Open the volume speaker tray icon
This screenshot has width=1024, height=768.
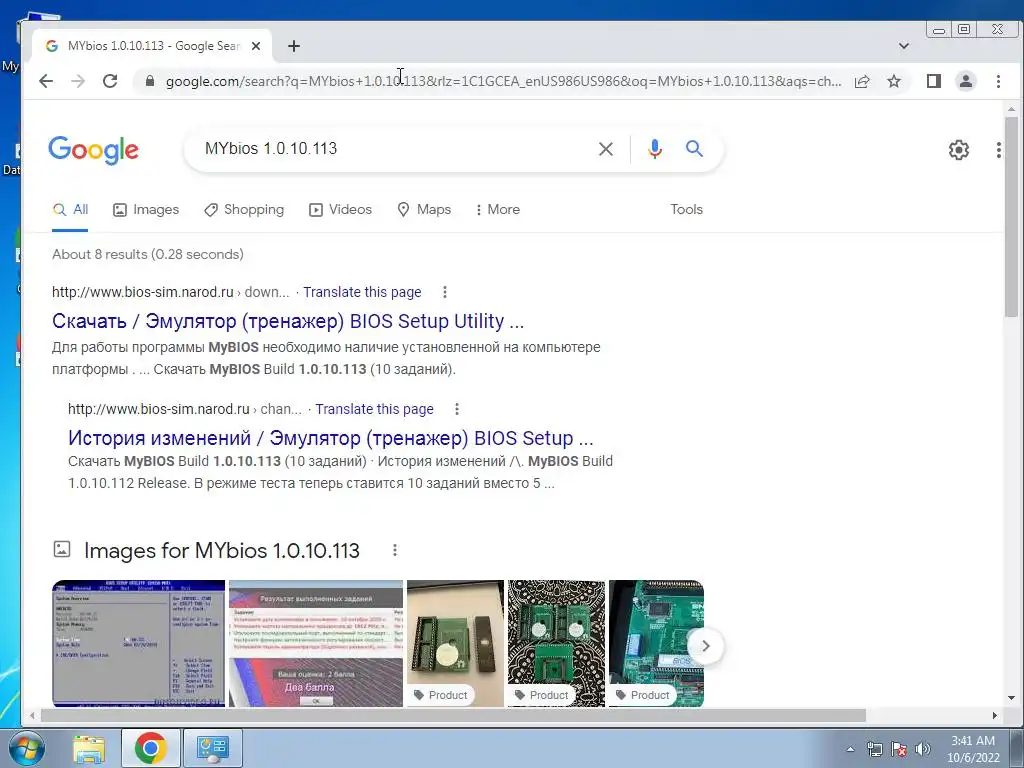pyautogui.click(x=922, y=749)
